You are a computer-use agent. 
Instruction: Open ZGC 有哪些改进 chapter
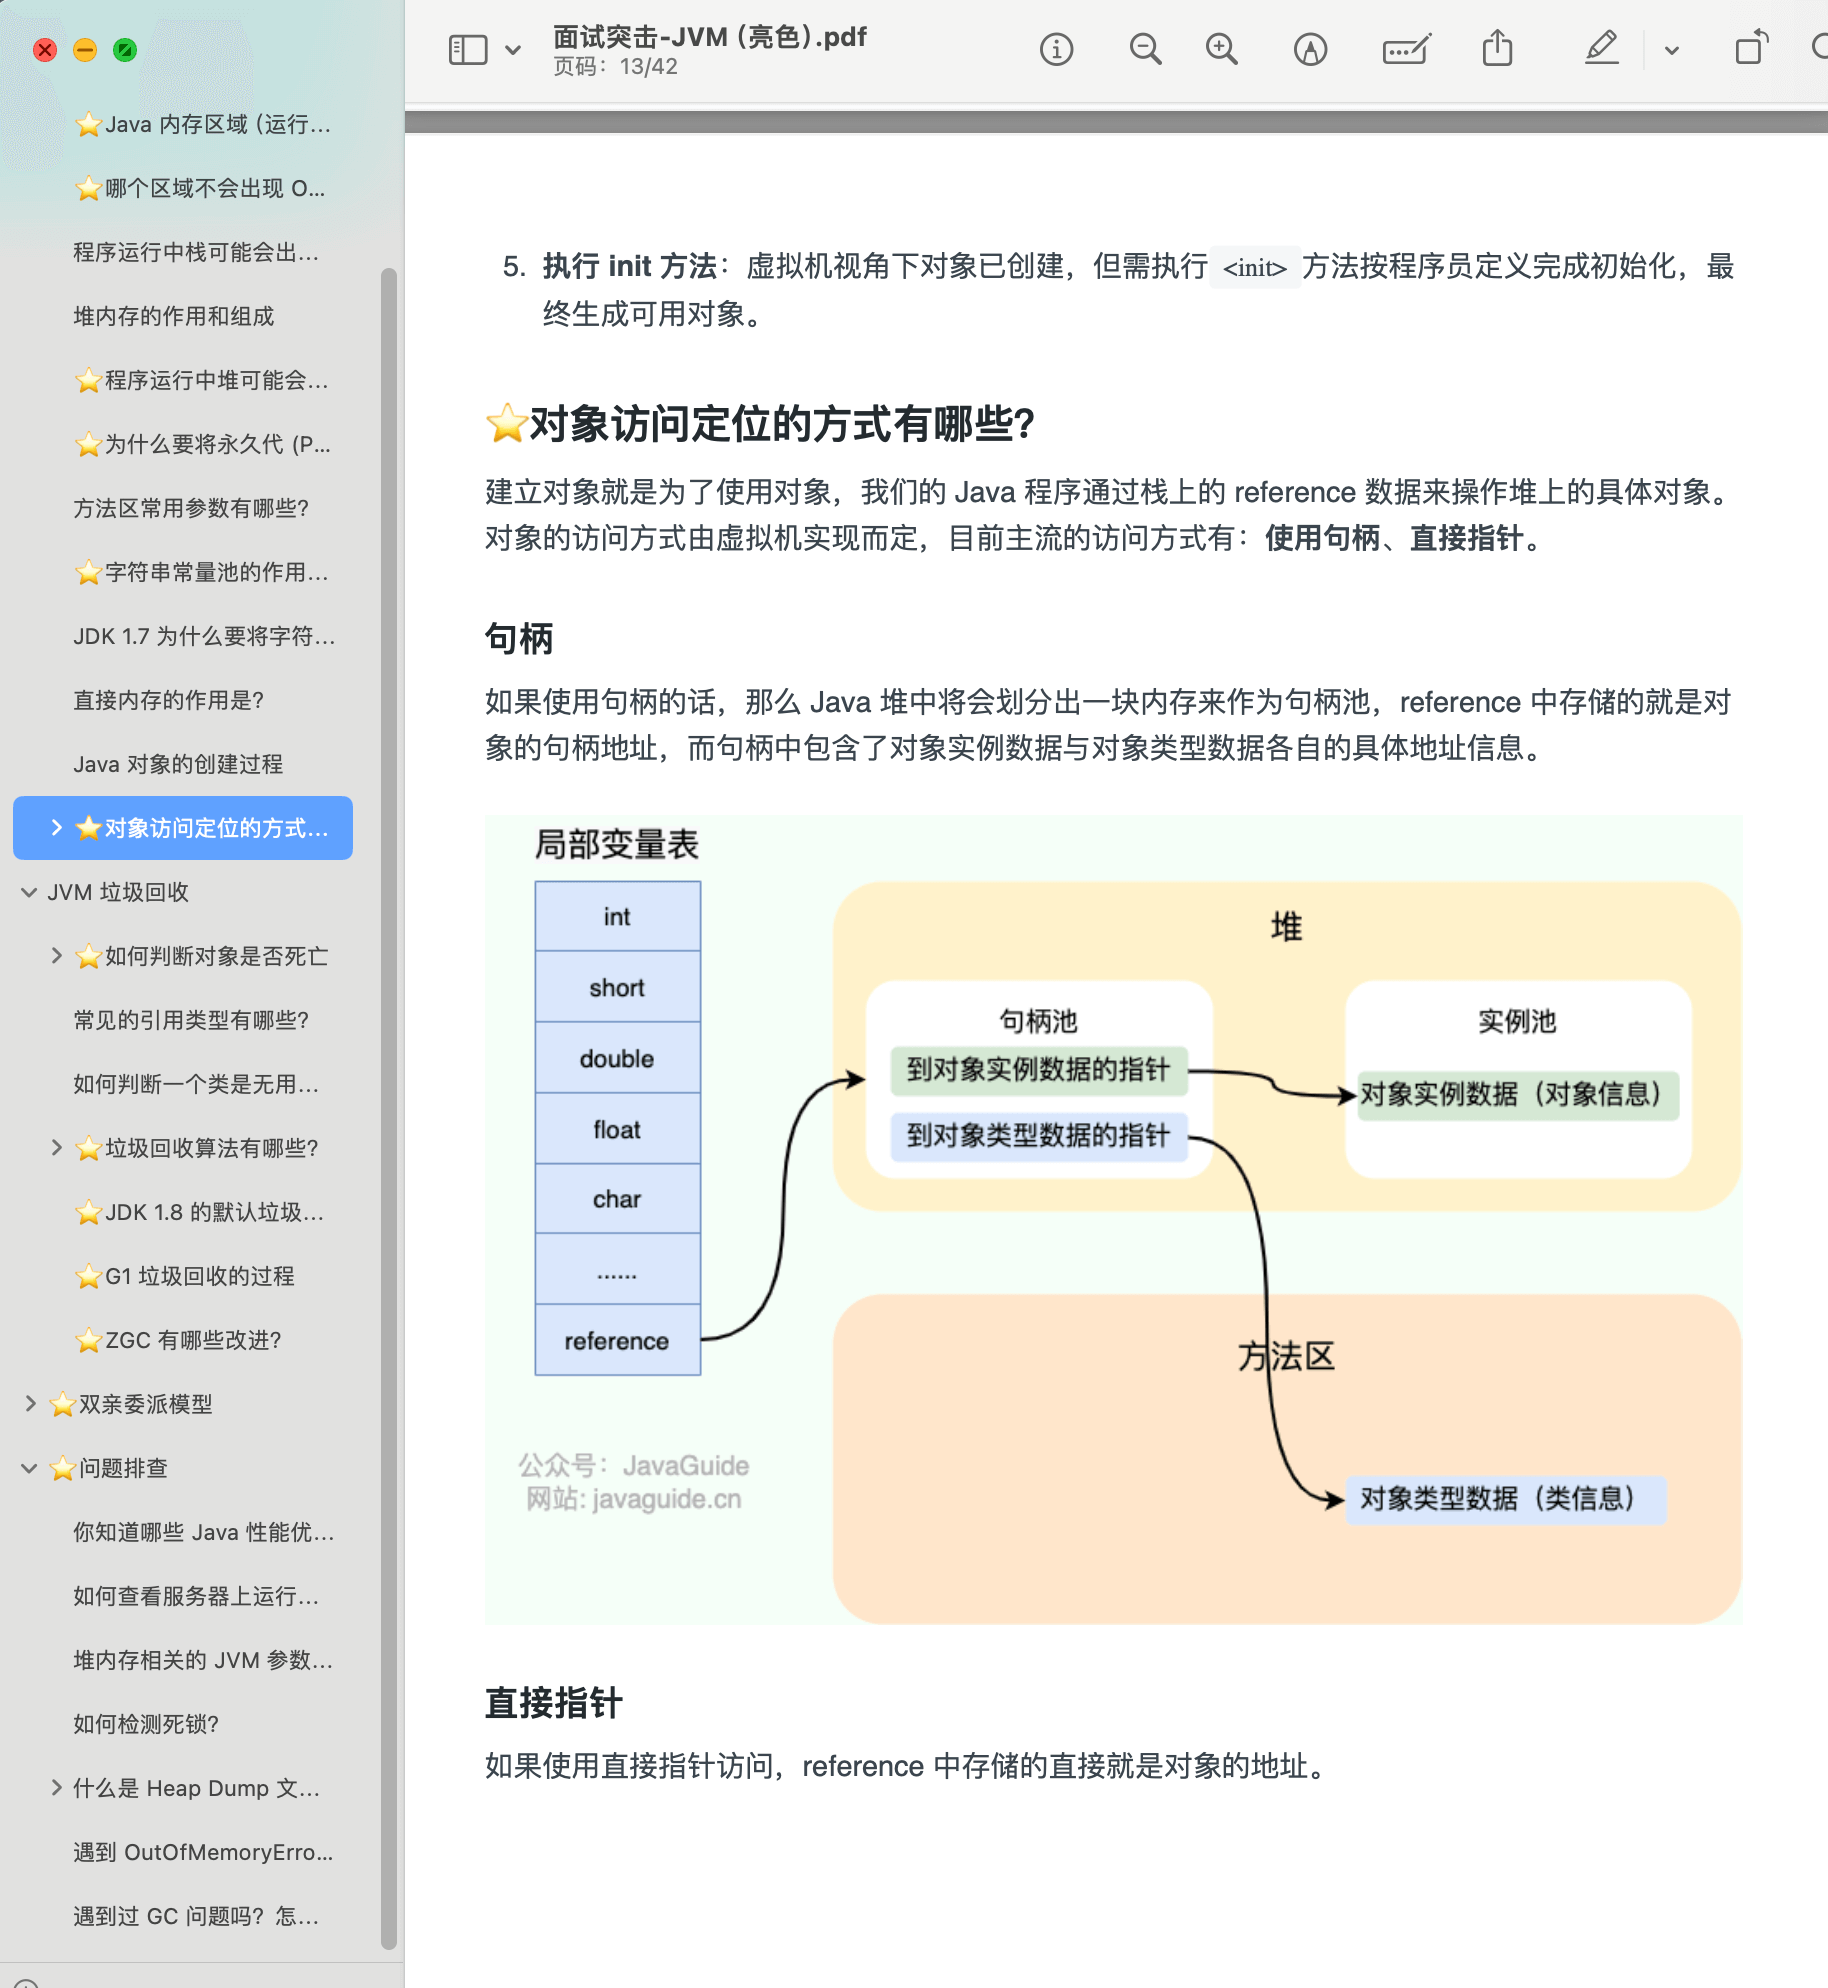pos(181,1340)
